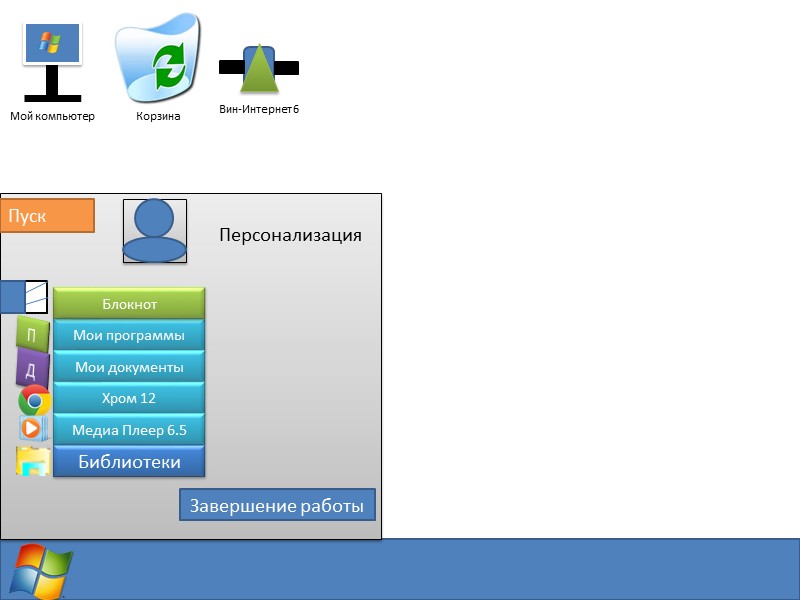The height and width of the screenshot is (600, 800).
Task: Select Мои программы in the Start menu
Action: click(x=129, y=335)
